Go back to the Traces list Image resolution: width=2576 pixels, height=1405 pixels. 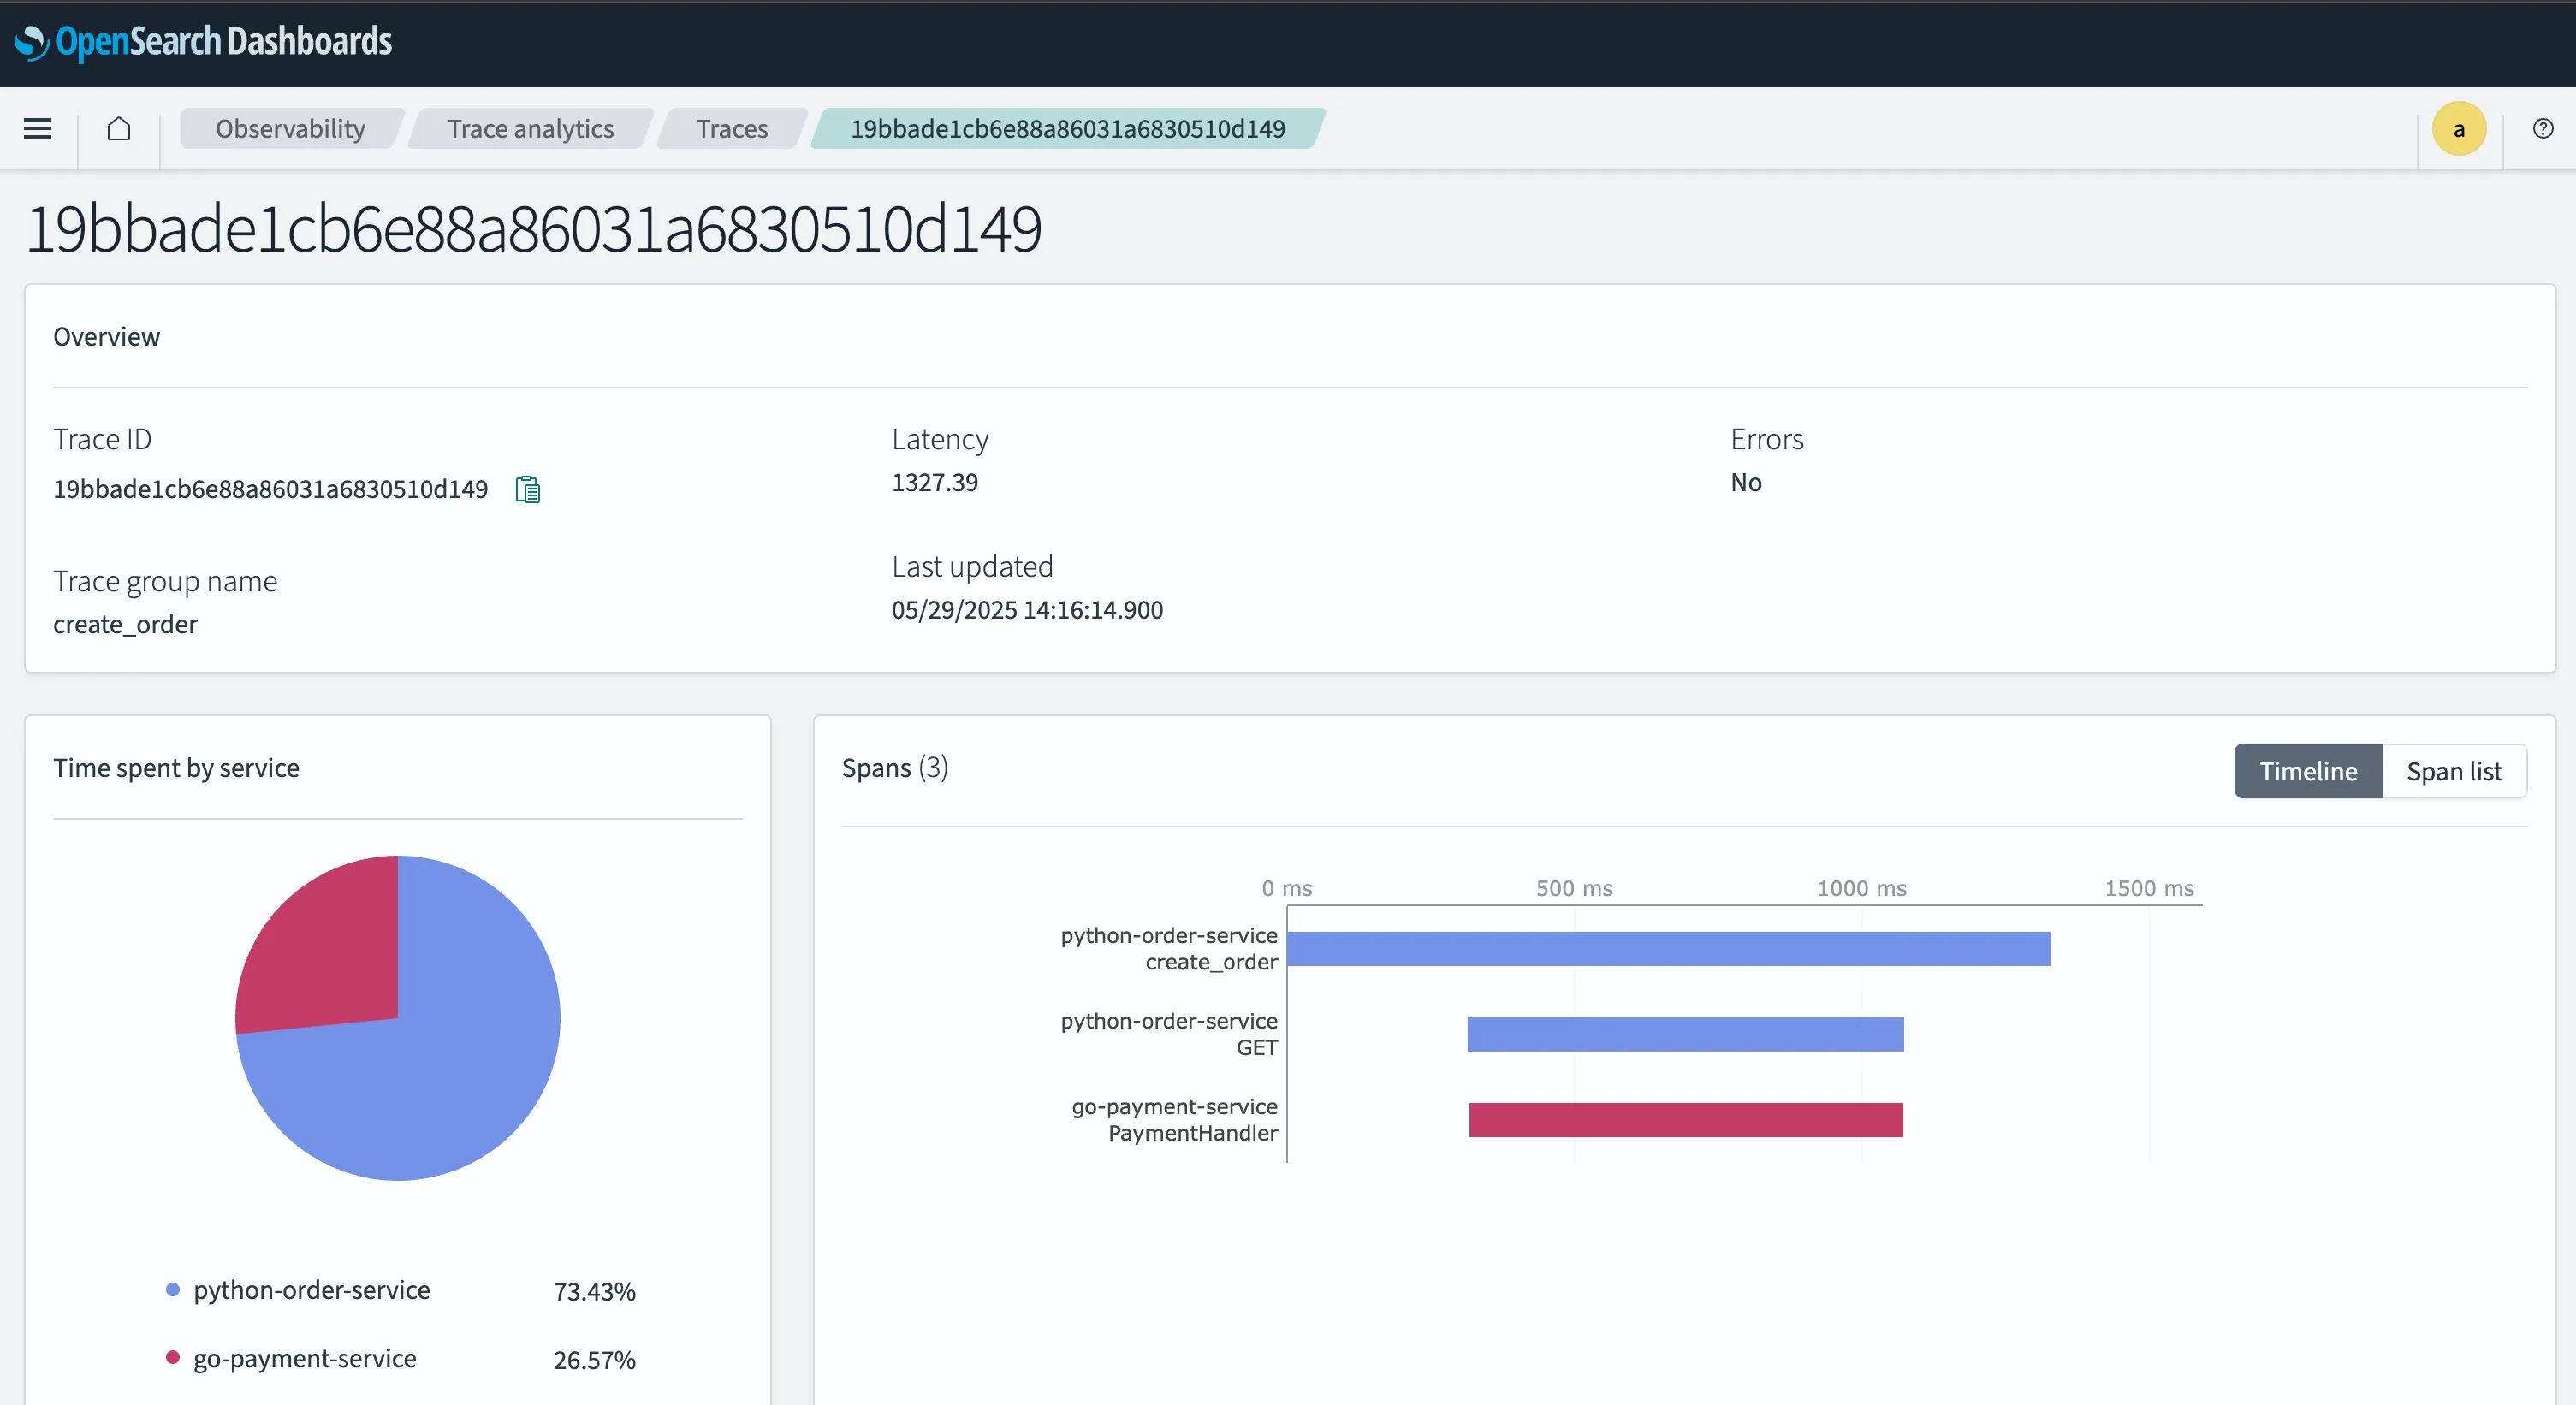(x=731, y=128)
